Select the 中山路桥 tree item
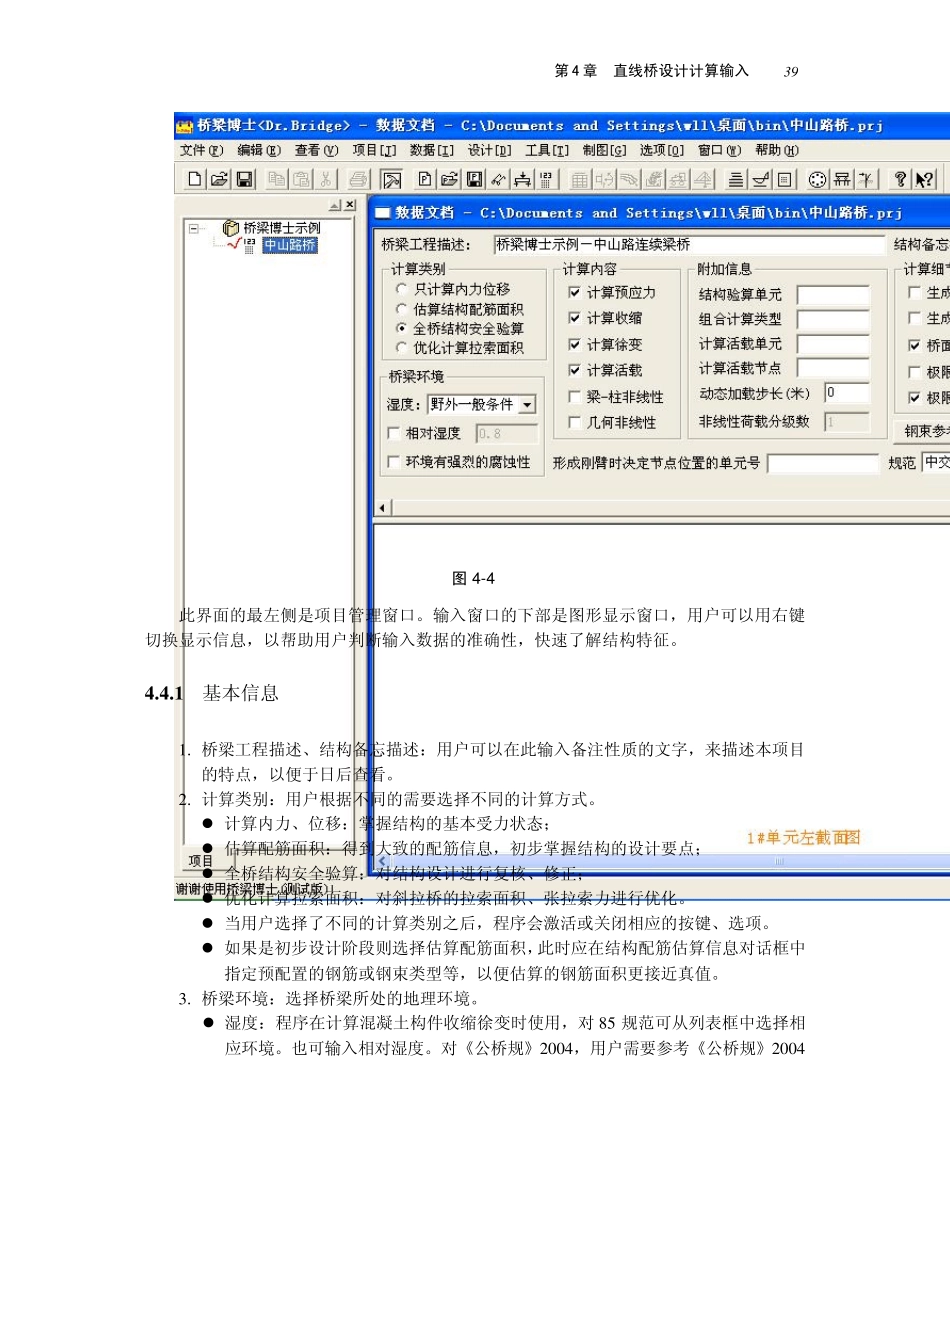Image resolution: width=950 pixels, height=1344 pixels. click(x=290, y=245)
